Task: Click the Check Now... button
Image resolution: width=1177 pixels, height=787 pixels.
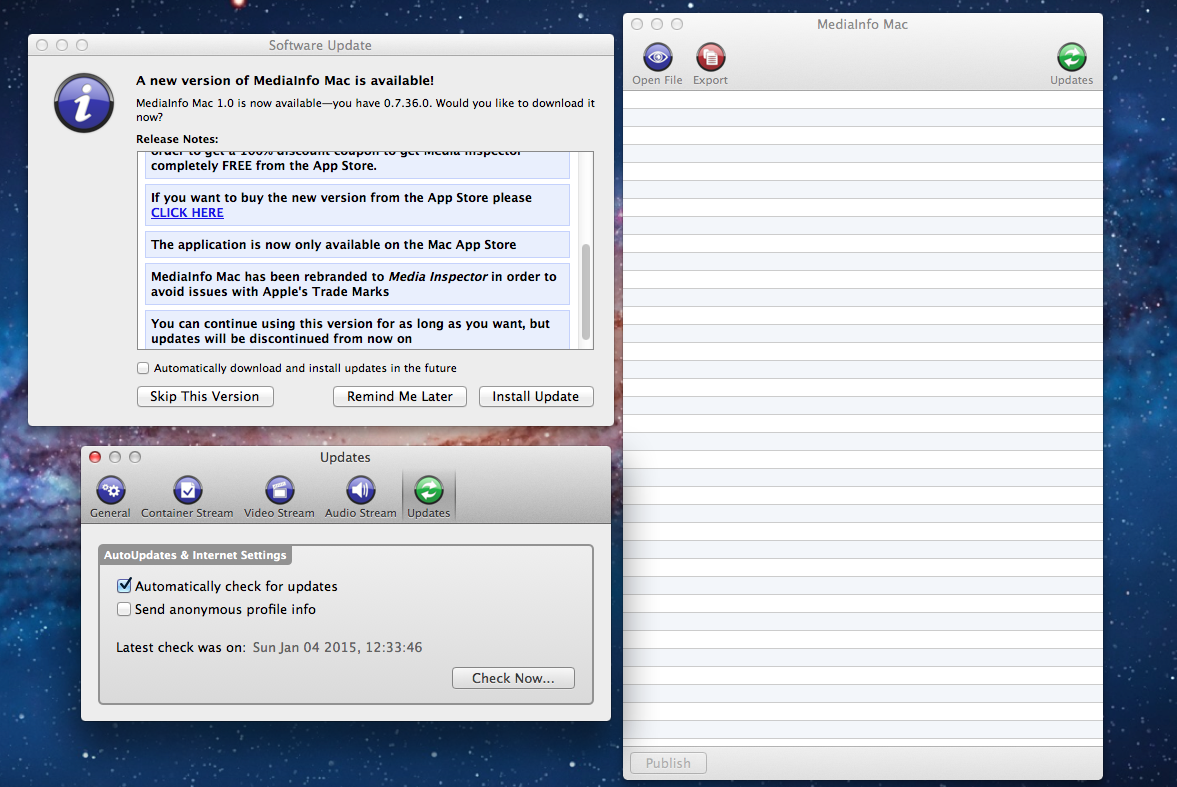Action: [513, 678]
